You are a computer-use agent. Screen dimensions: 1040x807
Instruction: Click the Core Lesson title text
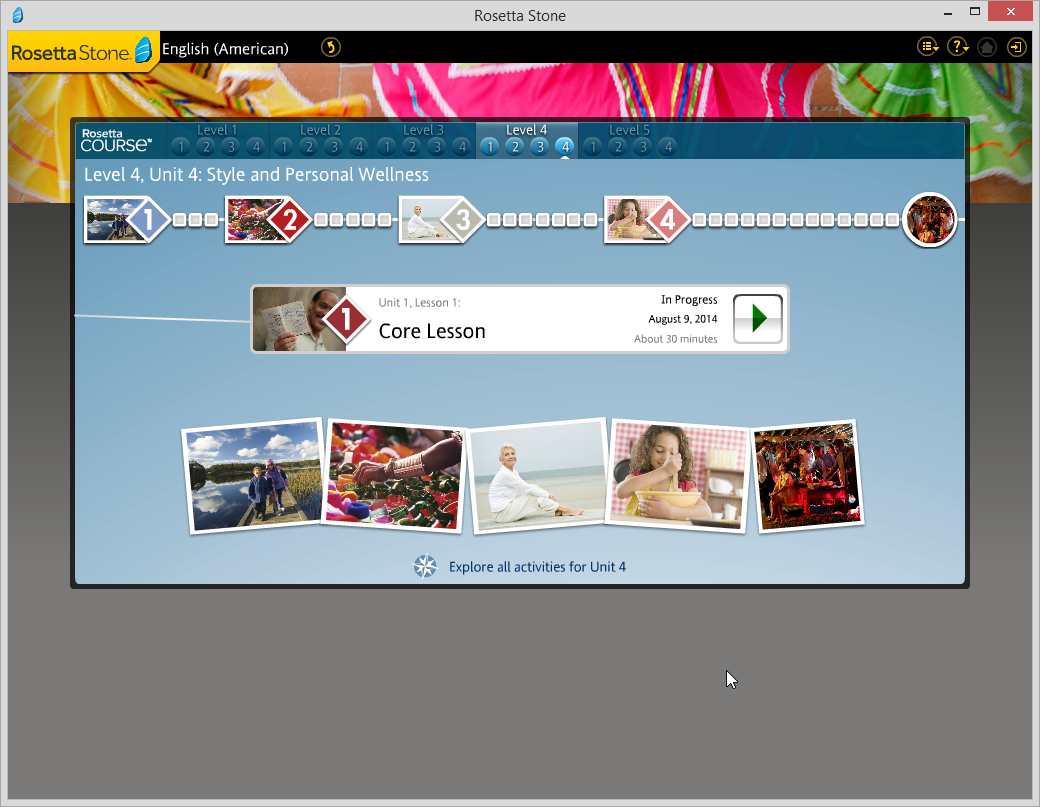(x=432, y=331)
